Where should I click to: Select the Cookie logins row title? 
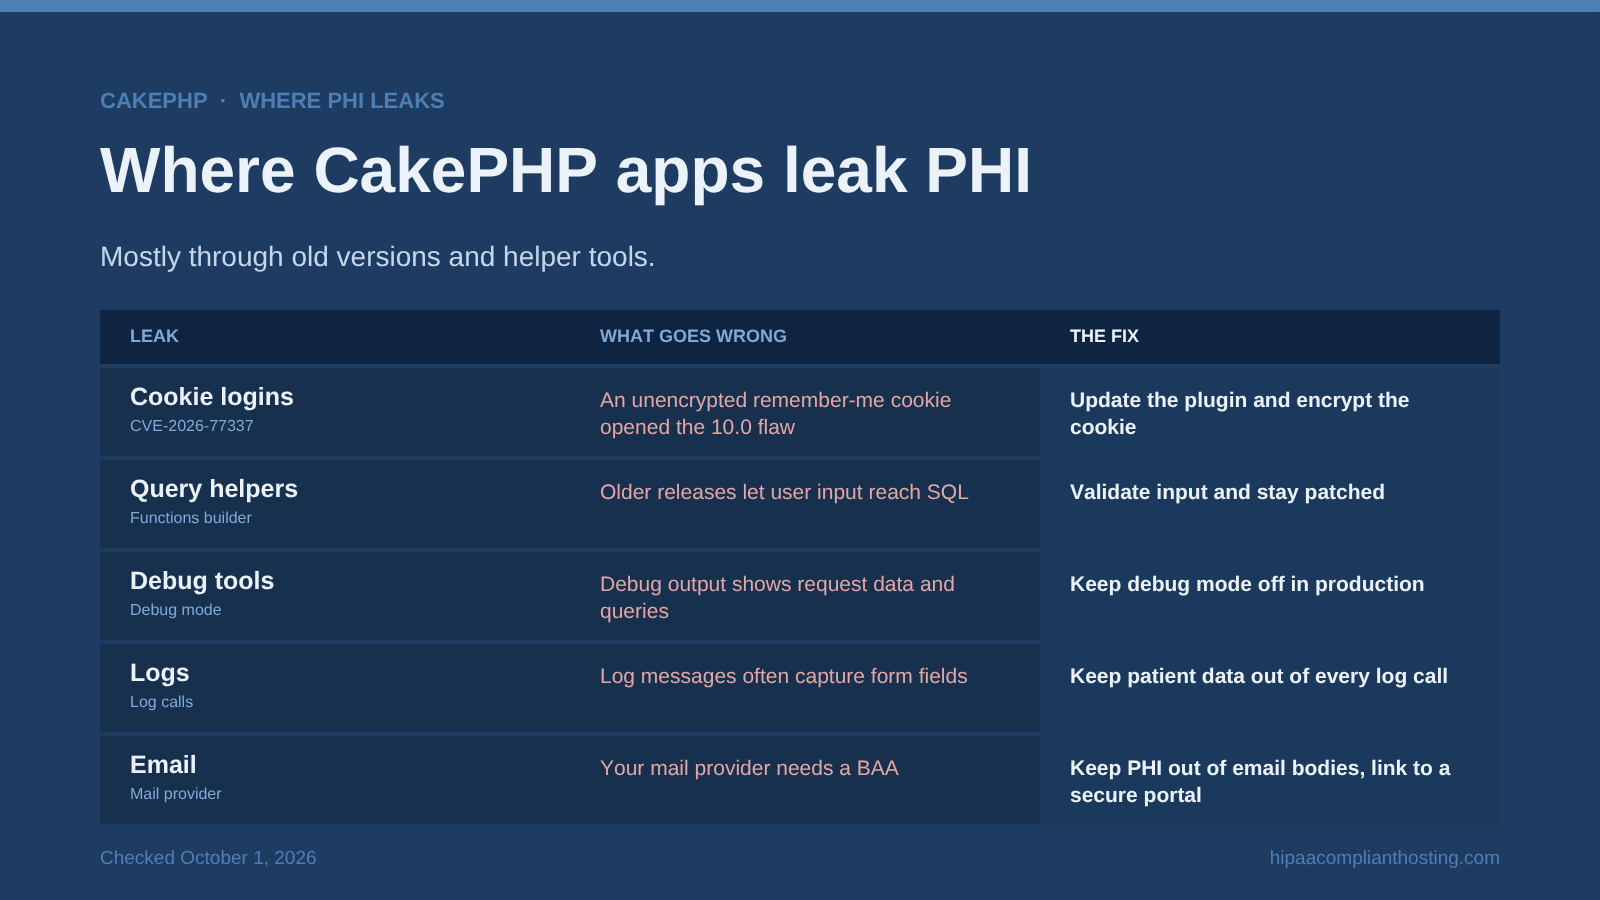pos(212,397)
